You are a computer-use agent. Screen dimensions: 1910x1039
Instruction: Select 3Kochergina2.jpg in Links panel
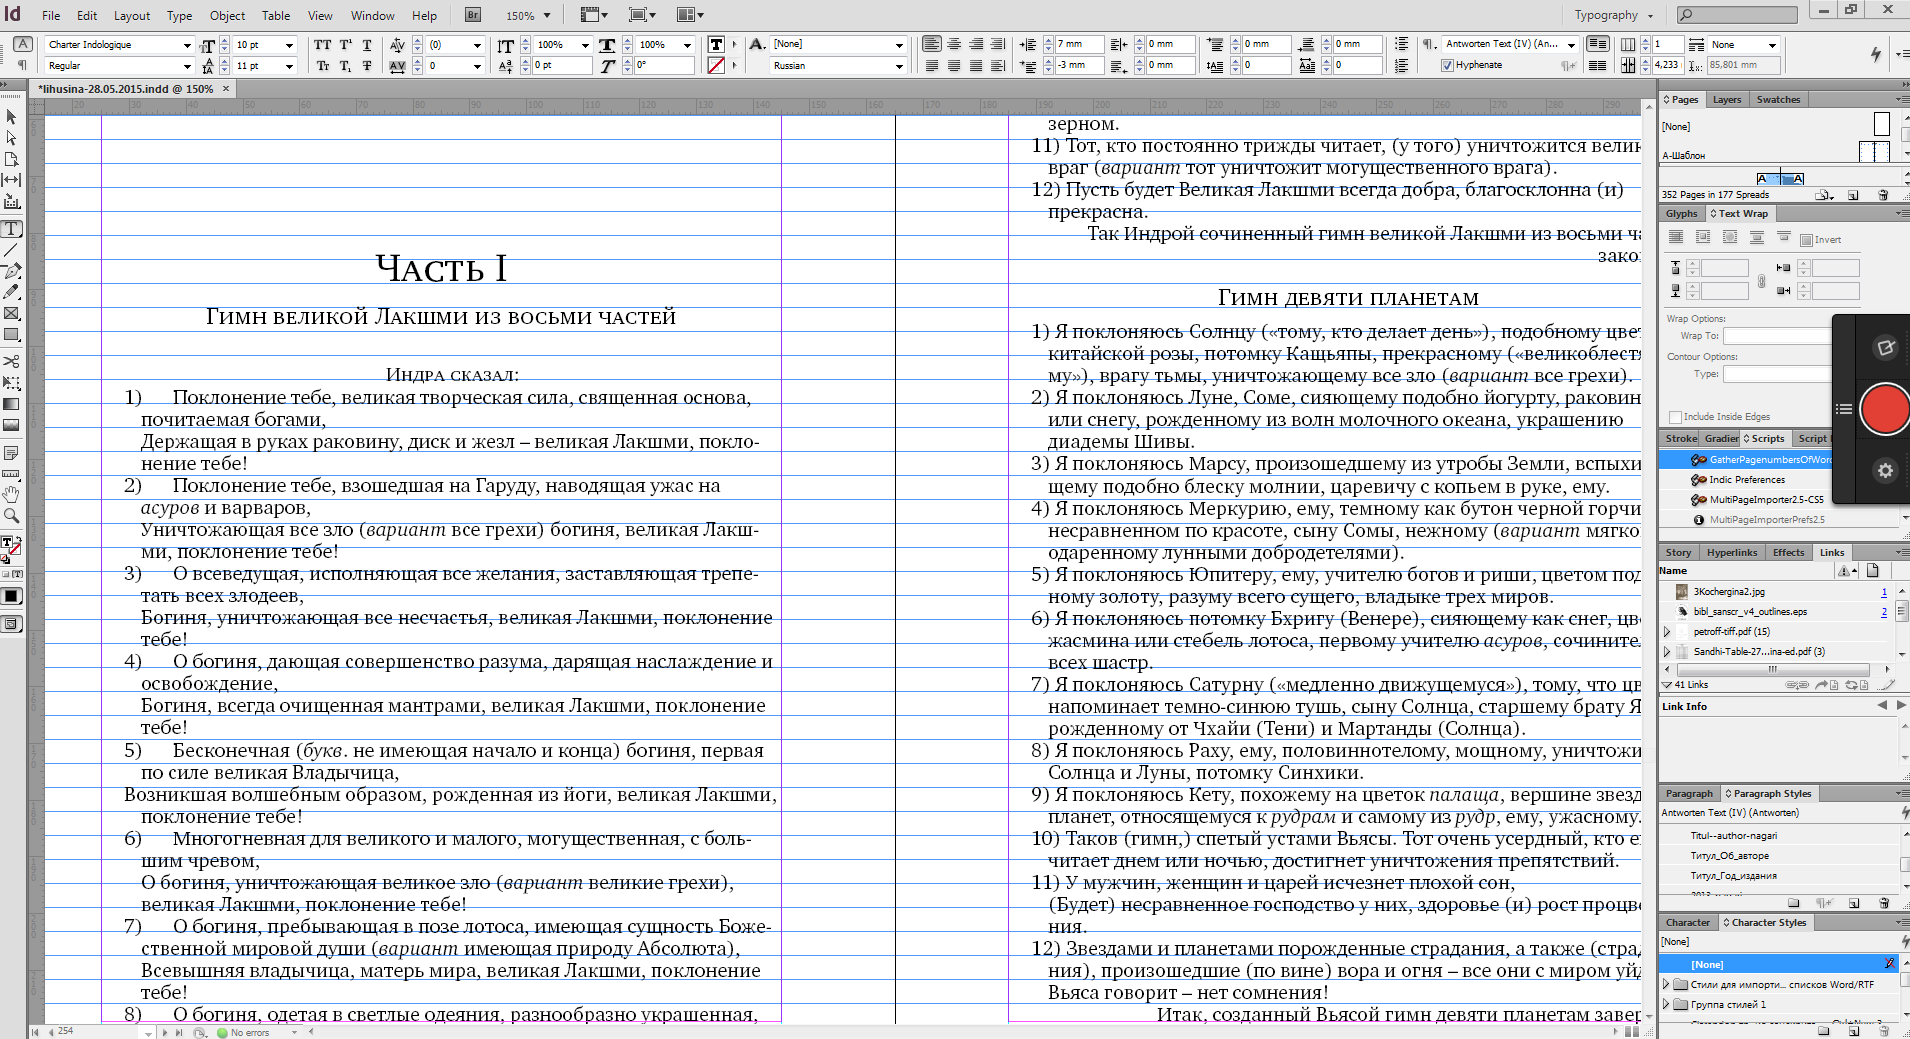[1729, 592]
